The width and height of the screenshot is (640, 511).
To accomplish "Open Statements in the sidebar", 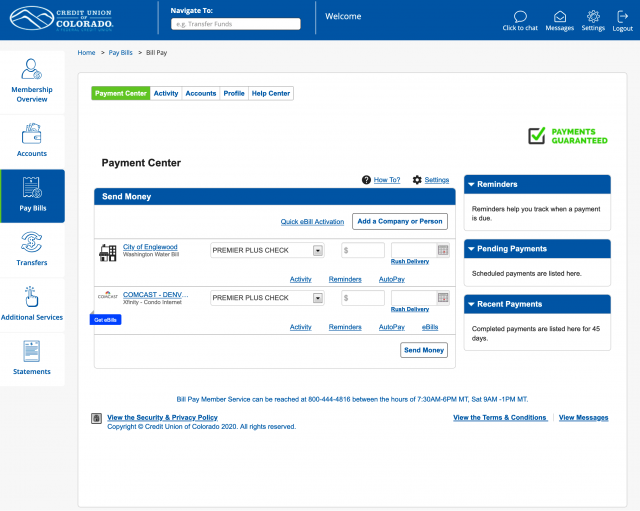I will [x=32, y=358].
